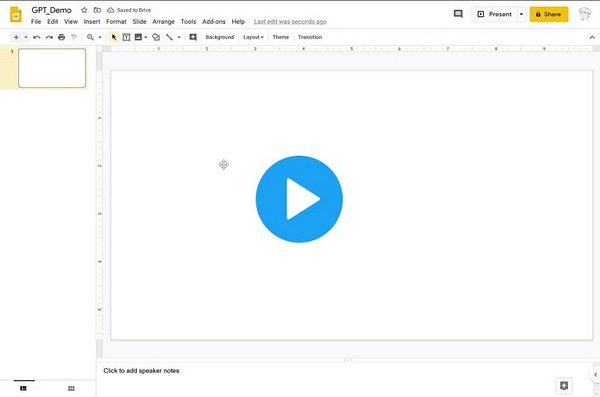Open the line type dropdown arrow
Image resolution: width=600 pixels, height=397 pixels.
179,37
